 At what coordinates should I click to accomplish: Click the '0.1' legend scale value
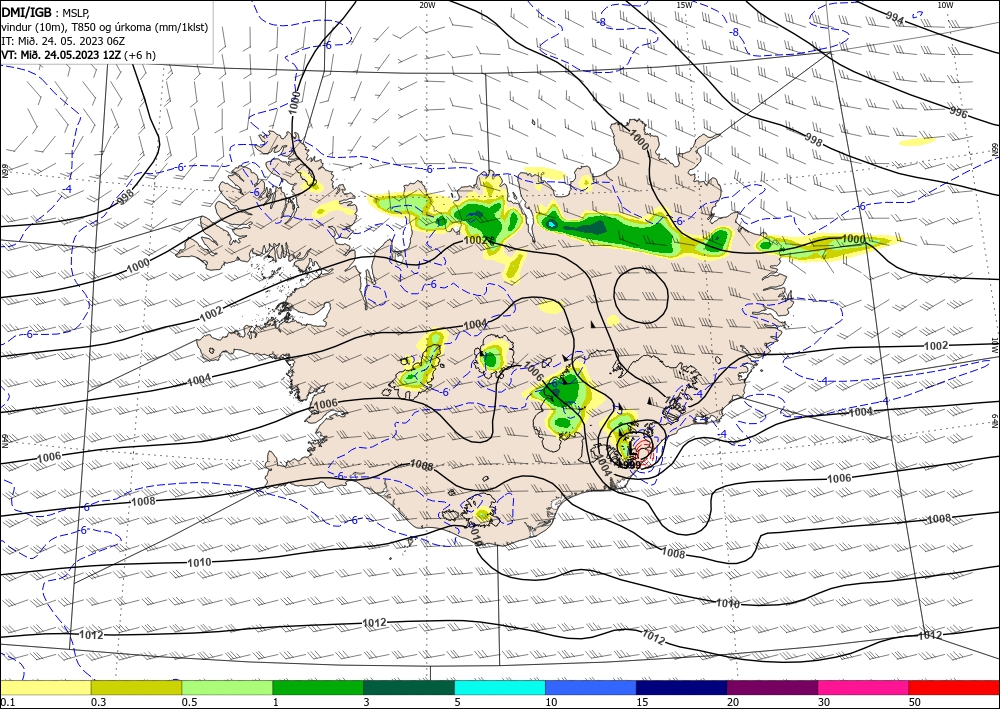7,702
